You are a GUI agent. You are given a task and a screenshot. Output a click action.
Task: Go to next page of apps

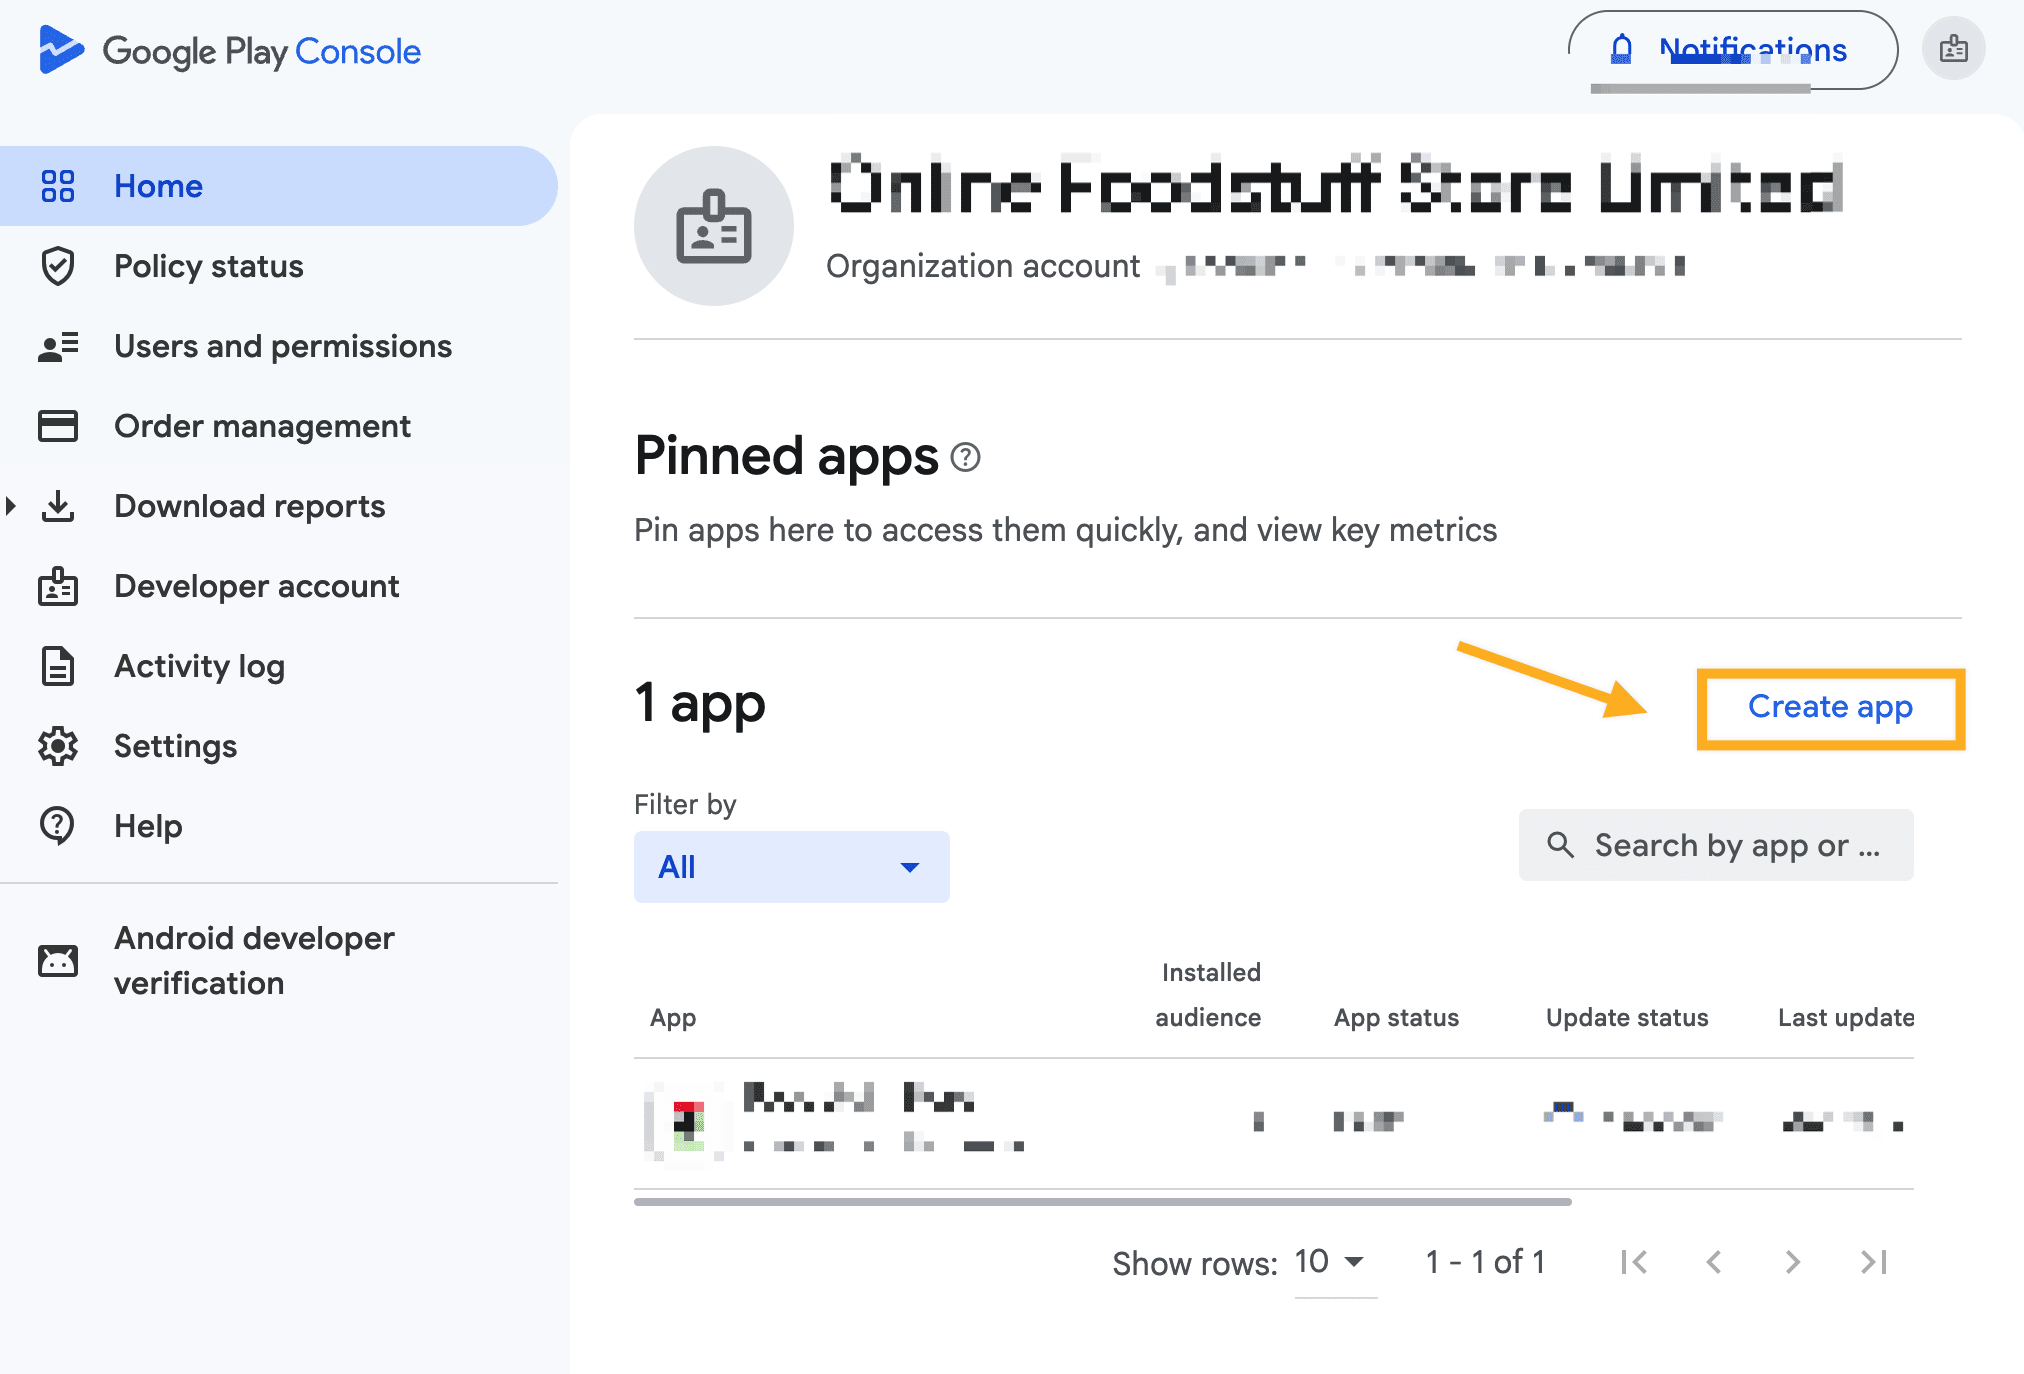(1793, 1262)
